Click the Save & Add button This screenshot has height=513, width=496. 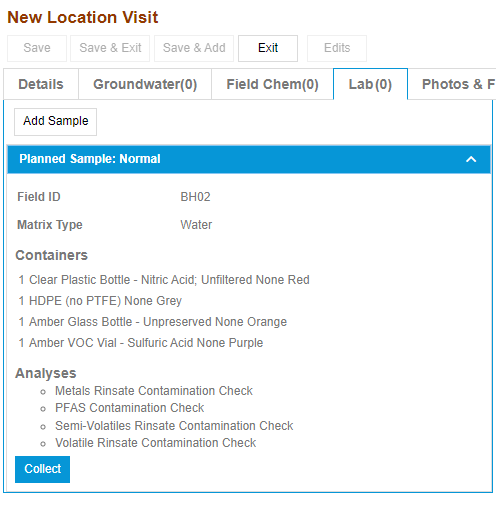pos(194,48)
